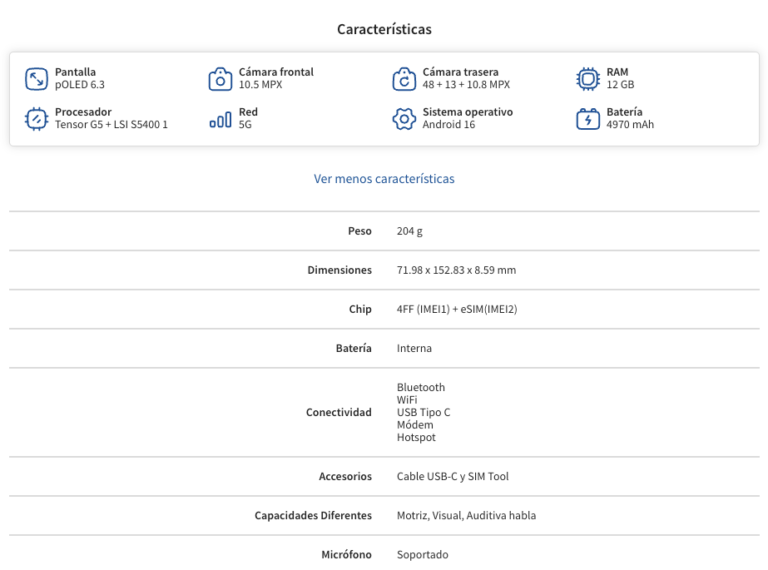Click the Conectividad row label

(x=338, y=412)
